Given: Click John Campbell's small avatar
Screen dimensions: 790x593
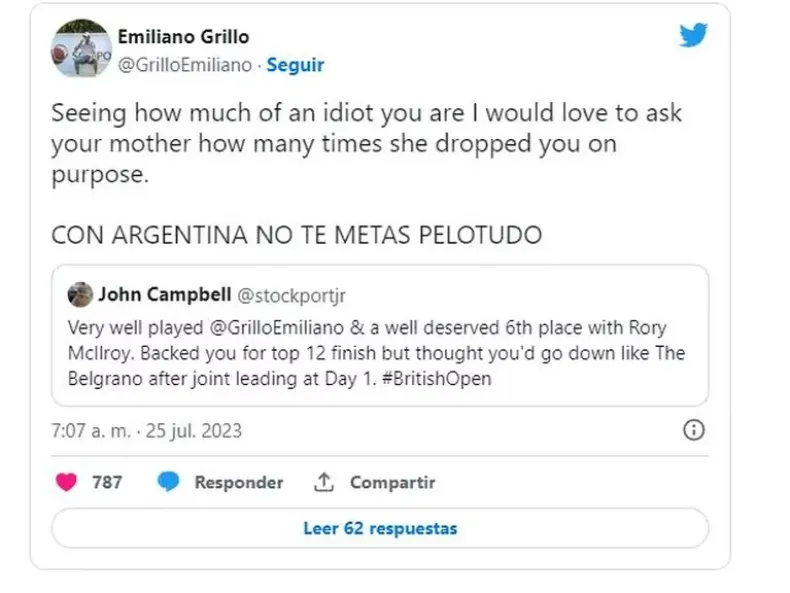Looking at the screenshot, I should point(79,295).
